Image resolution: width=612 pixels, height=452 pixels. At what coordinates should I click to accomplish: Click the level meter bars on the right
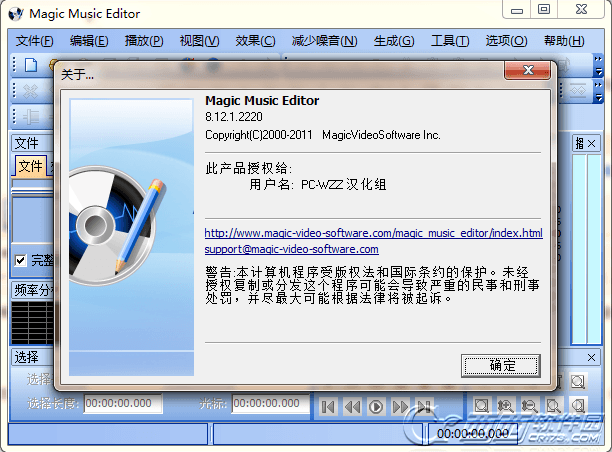click(x=586, y=249)
